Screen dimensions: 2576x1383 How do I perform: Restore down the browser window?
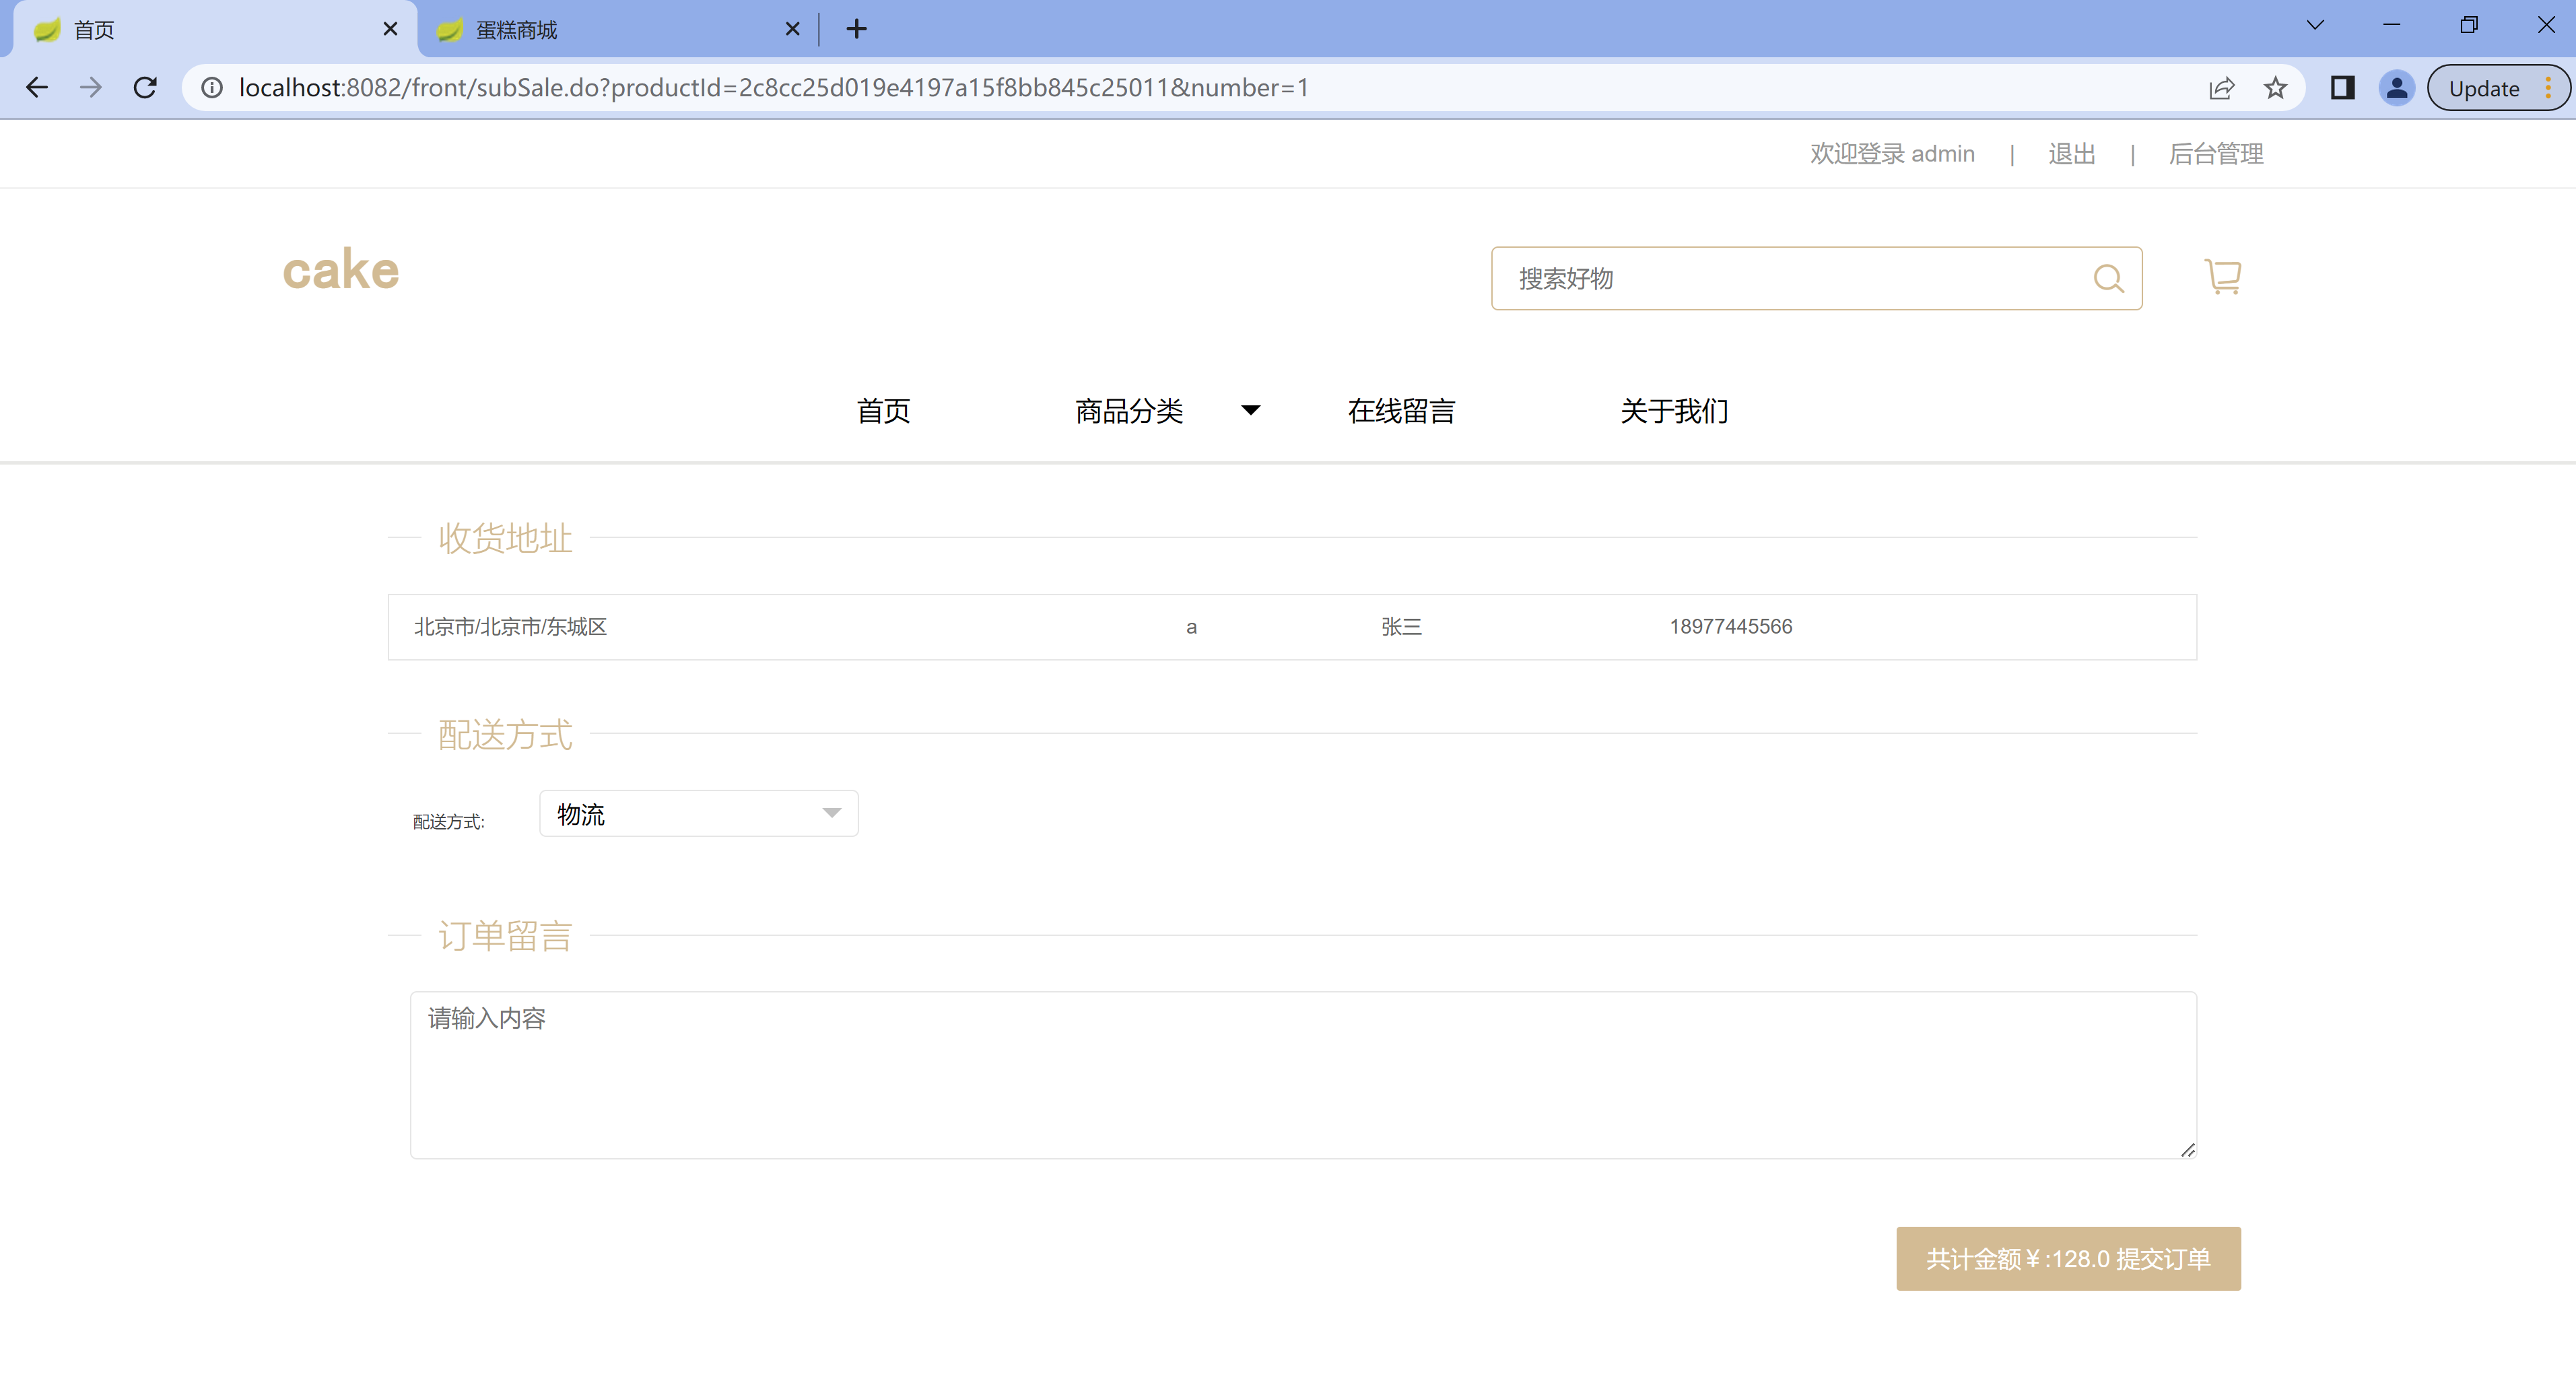(2468, 25)
